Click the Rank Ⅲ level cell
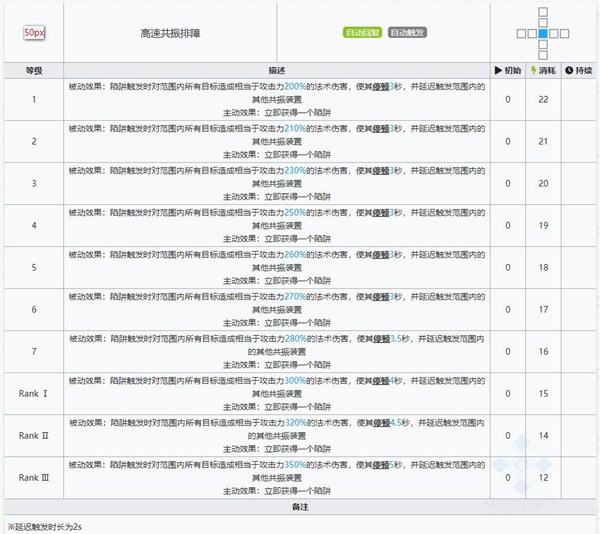 click(x=34, y=478)
